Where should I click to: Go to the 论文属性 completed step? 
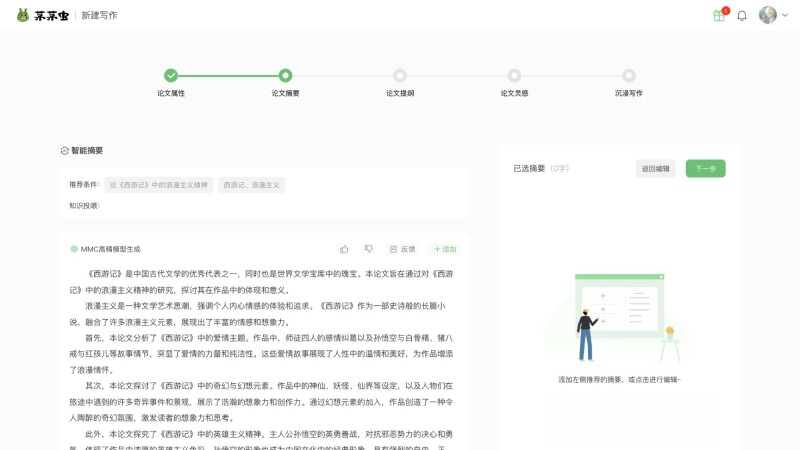171,75
